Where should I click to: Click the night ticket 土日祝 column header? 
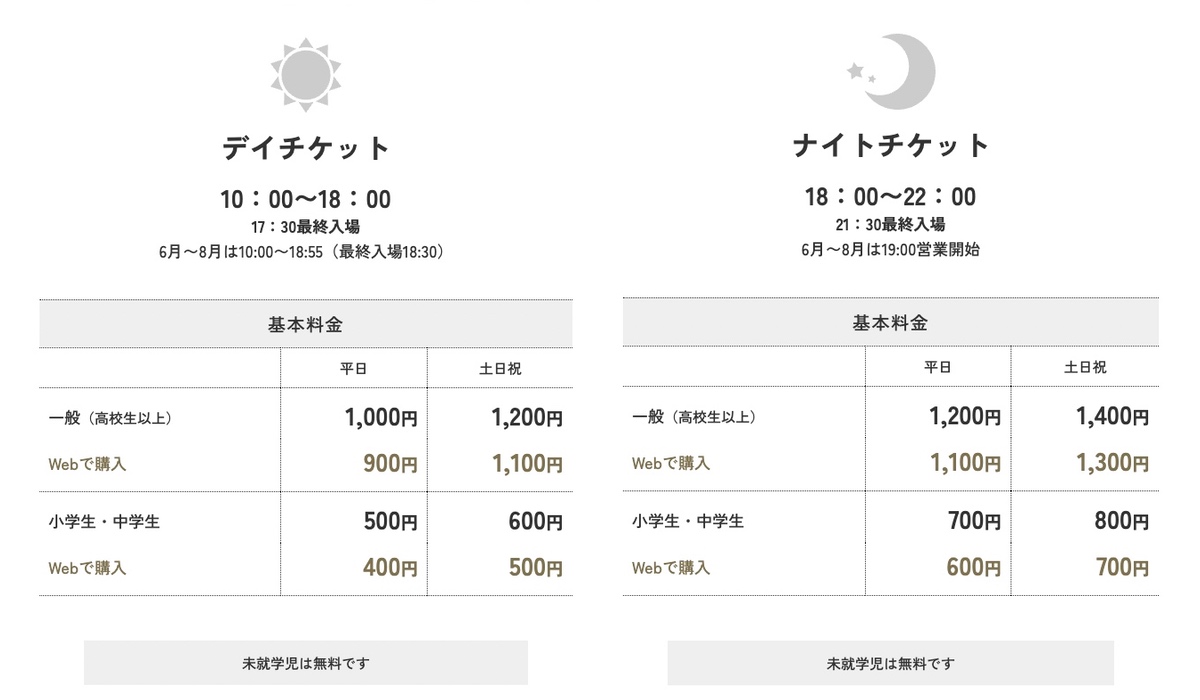(x=1085, y=368)
